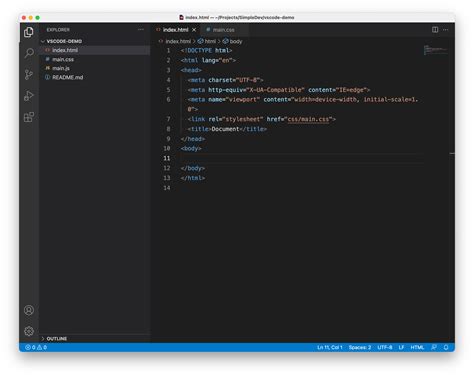Open notifications bell in status bar
This screenshot has height=377, width=474.
(x=446, y=347)
